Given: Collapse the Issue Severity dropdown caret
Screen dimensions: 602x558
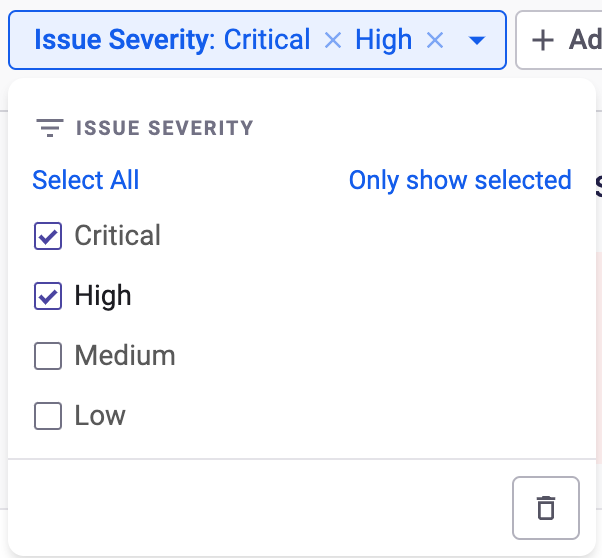Looking at the screenshot, I should pos(477,40).
